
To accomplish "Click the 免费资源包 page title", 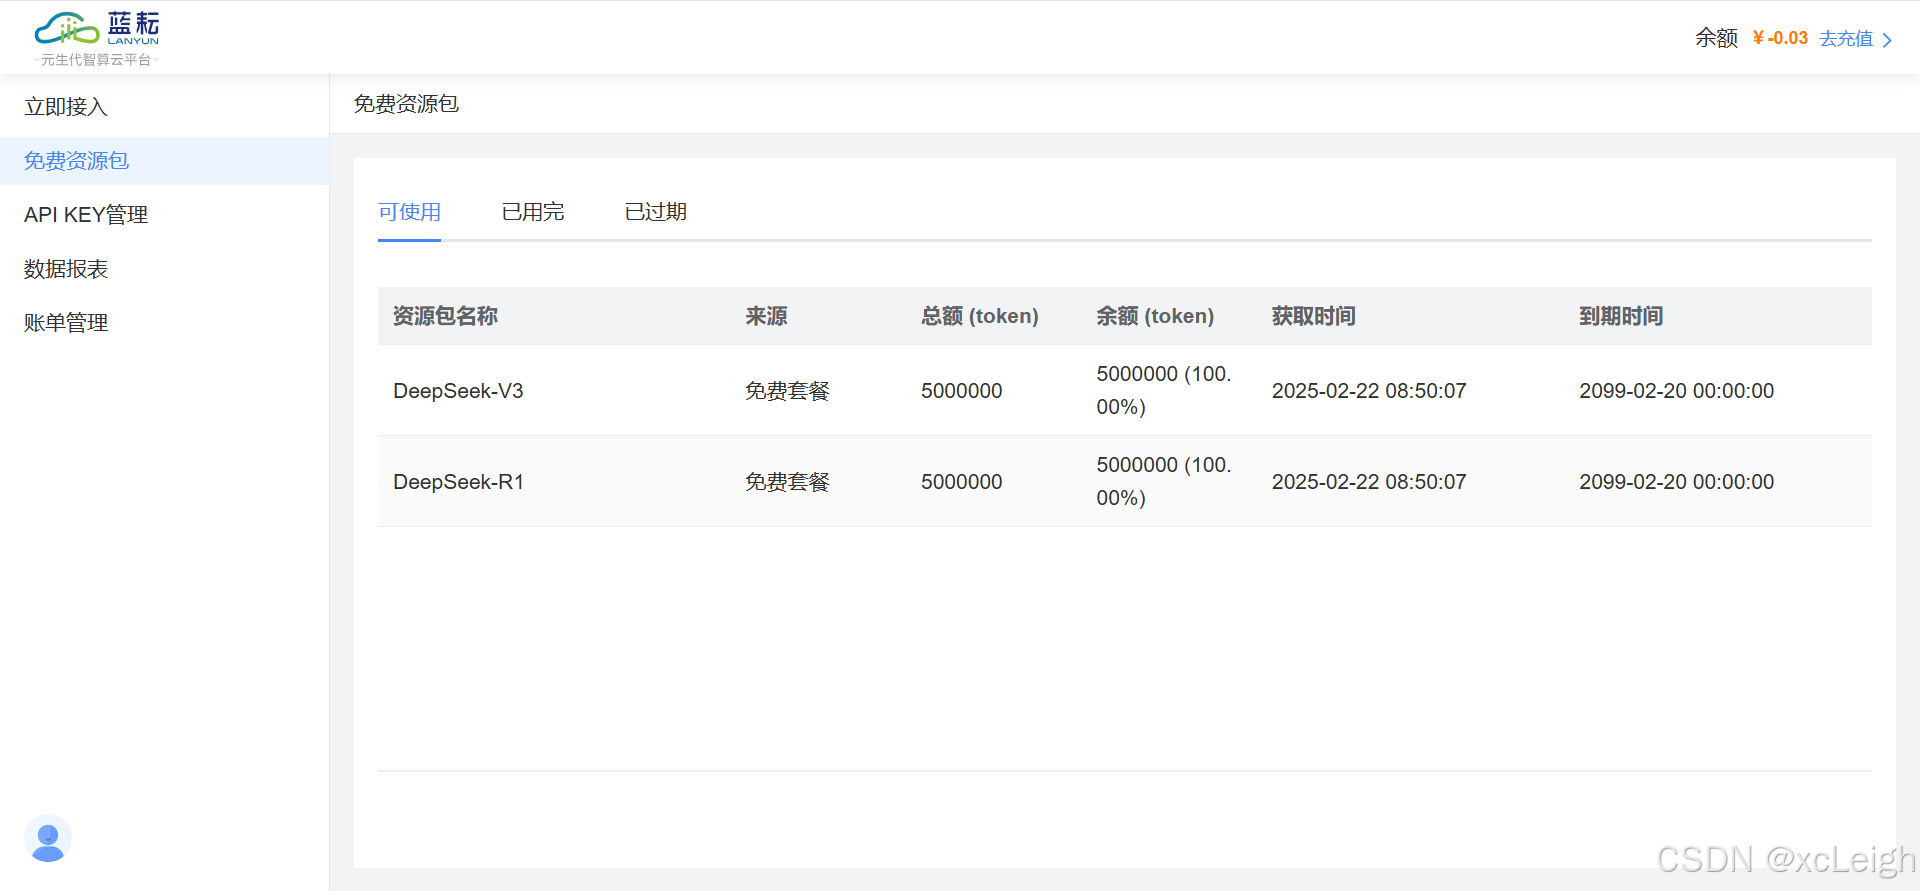I will point(406,104).
